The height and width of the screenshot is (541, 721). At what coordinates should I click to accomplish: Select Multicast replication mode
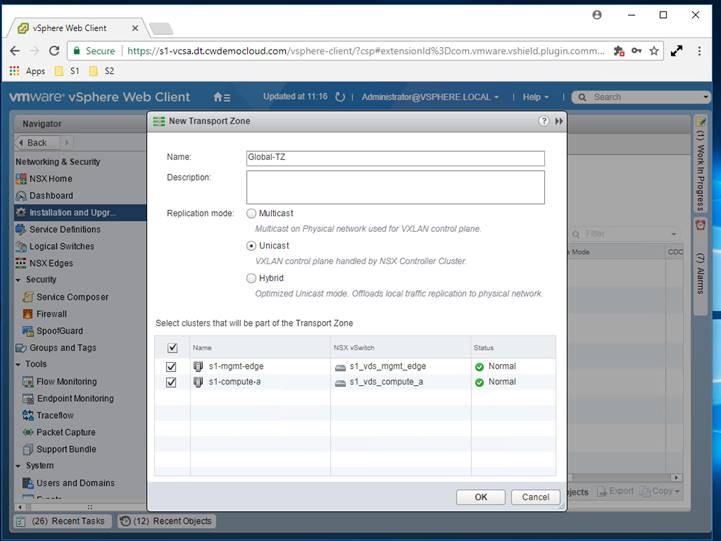click(251, 213)
